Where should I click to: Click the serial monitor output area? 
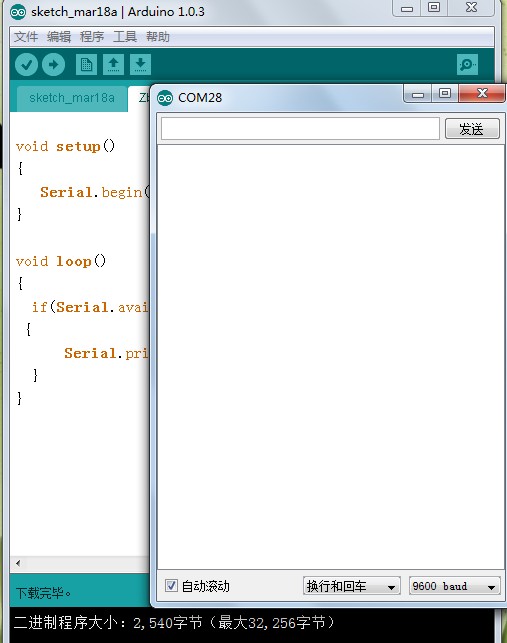pyautogui.click(x=331, y=357)
